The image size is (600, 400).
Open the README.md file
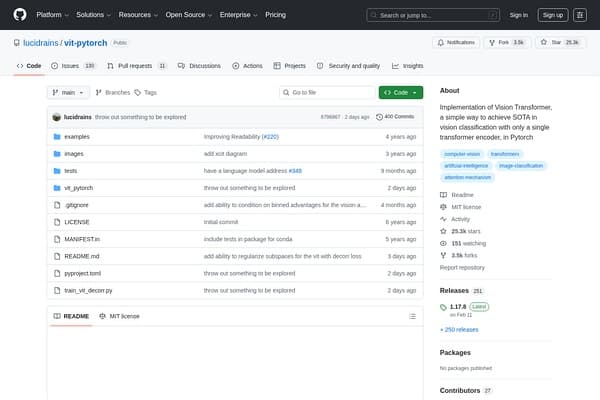click(x=82, y=256)
